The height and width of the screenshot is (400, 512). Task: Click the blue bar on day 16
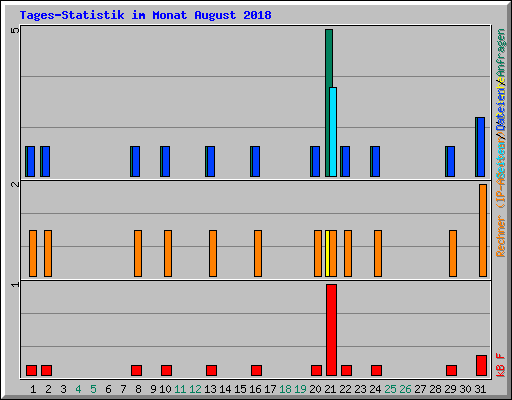(x=256, y=161)
